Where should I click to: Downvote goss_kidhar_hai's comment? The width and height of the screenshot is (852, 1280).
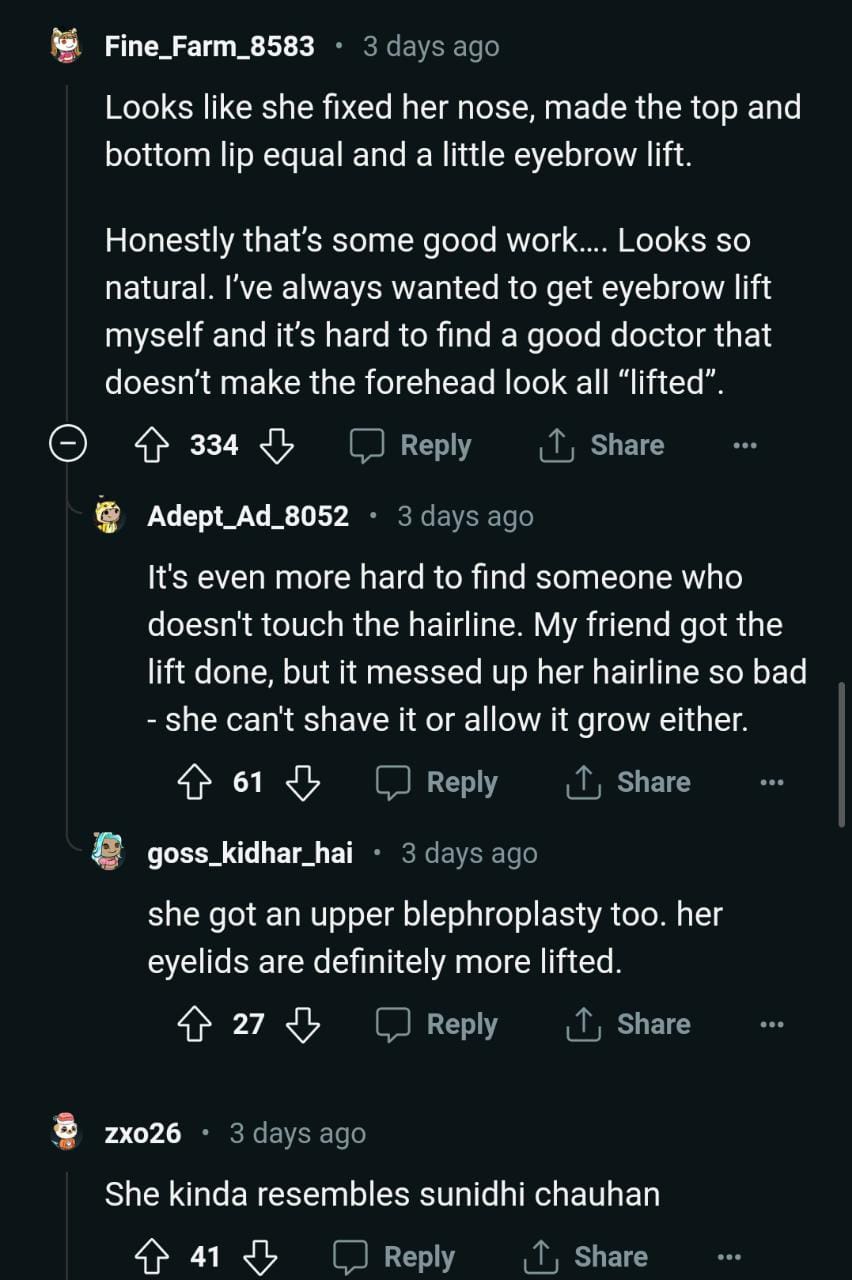(302, 1025)
